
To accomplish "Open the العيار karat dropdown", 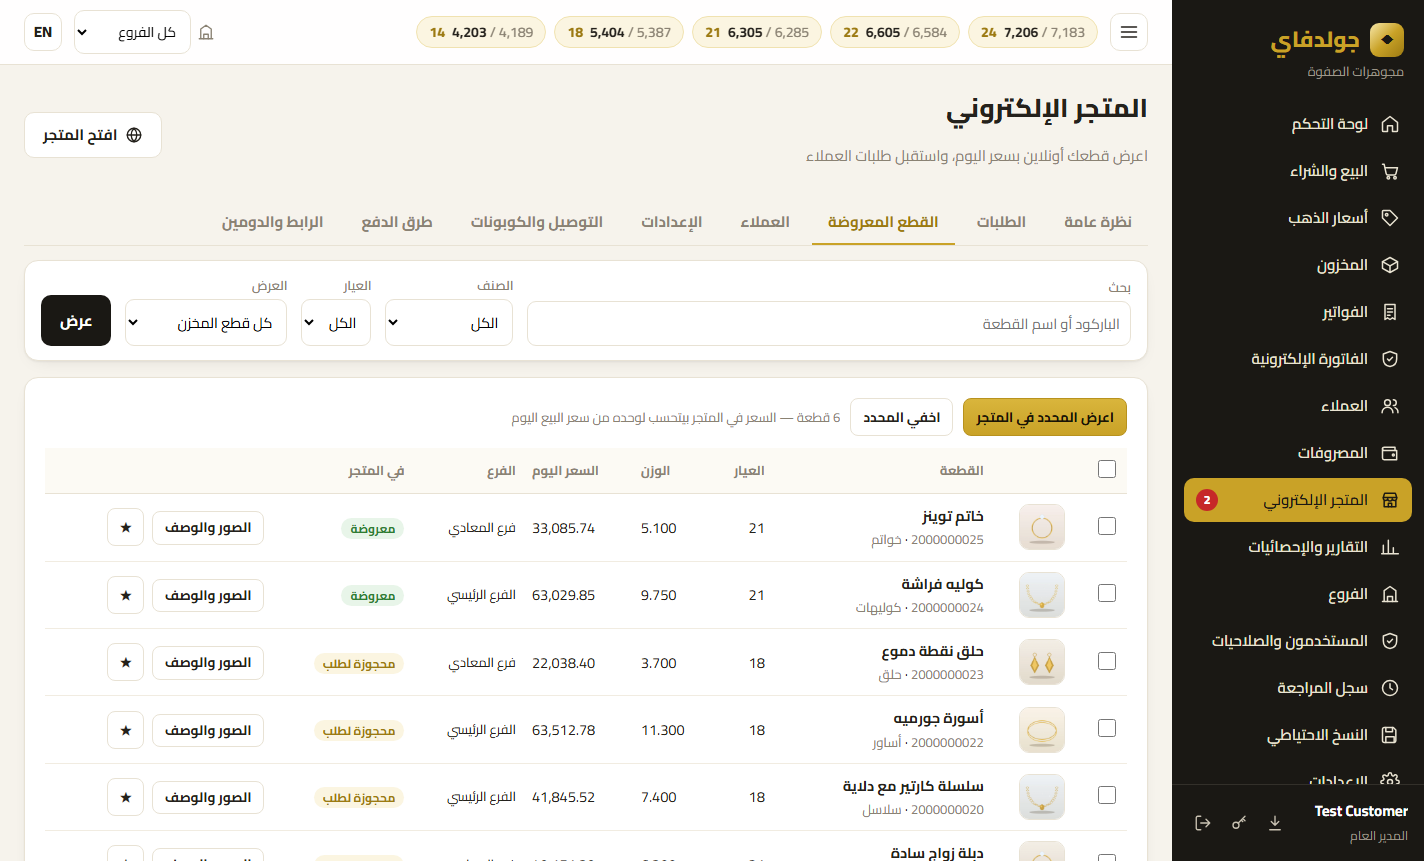I will [336, 323].
